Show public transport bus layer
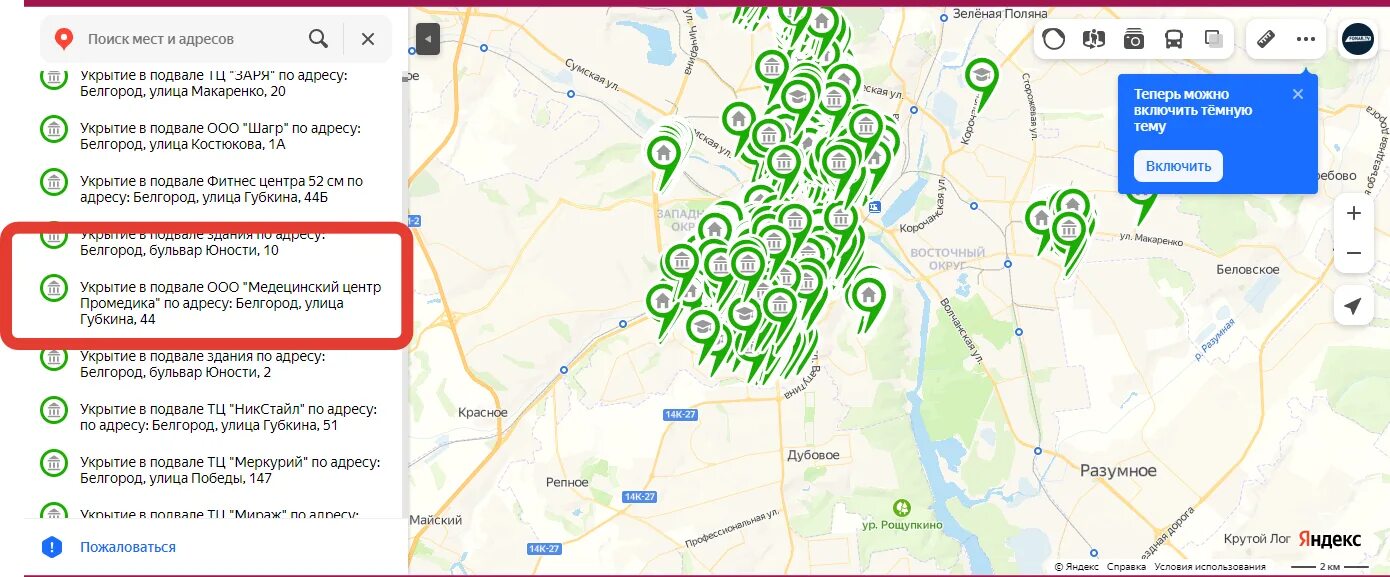The width and height of the screenshot is (1390, 577). 1174,39
